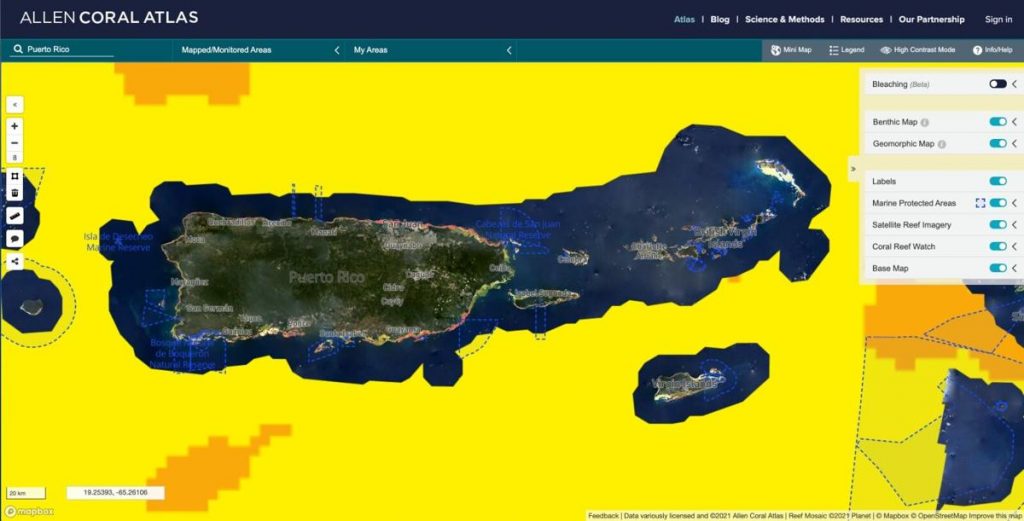Turn off the Labels toggle

point(997,181)
